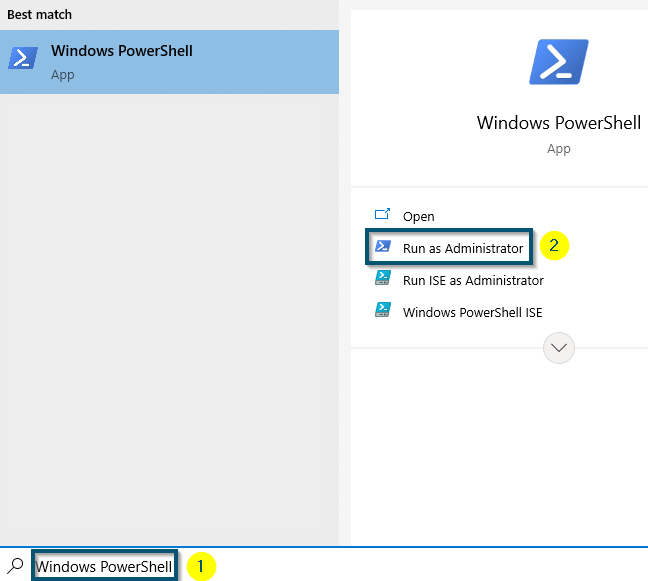Viewport: 648px width, 581px height.
Task: Click the PowerShell icon in best match row
Action: [23, 58]
